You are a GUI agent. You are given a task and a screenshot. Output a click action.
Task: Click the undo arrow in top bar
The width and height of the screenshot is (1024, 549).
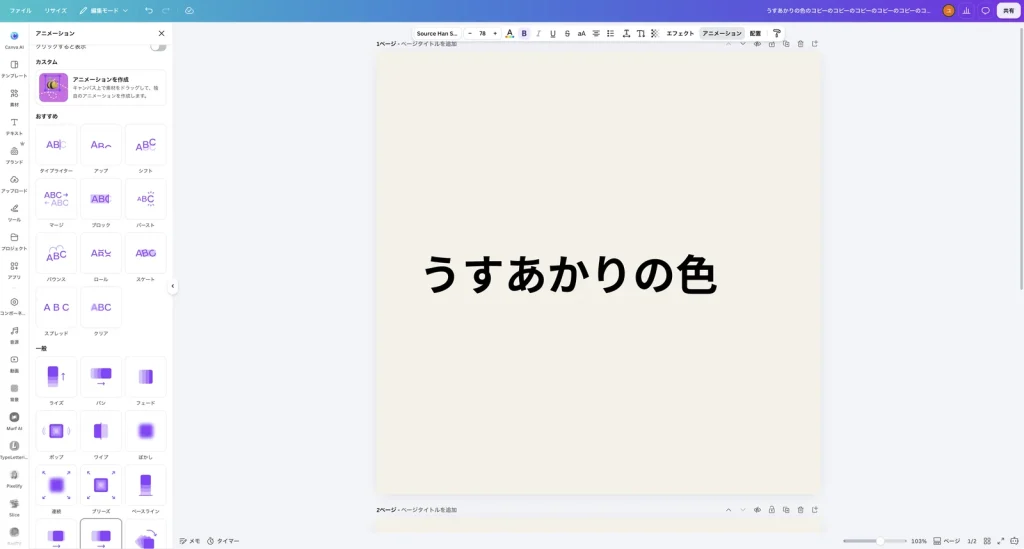tap(149, 10)
